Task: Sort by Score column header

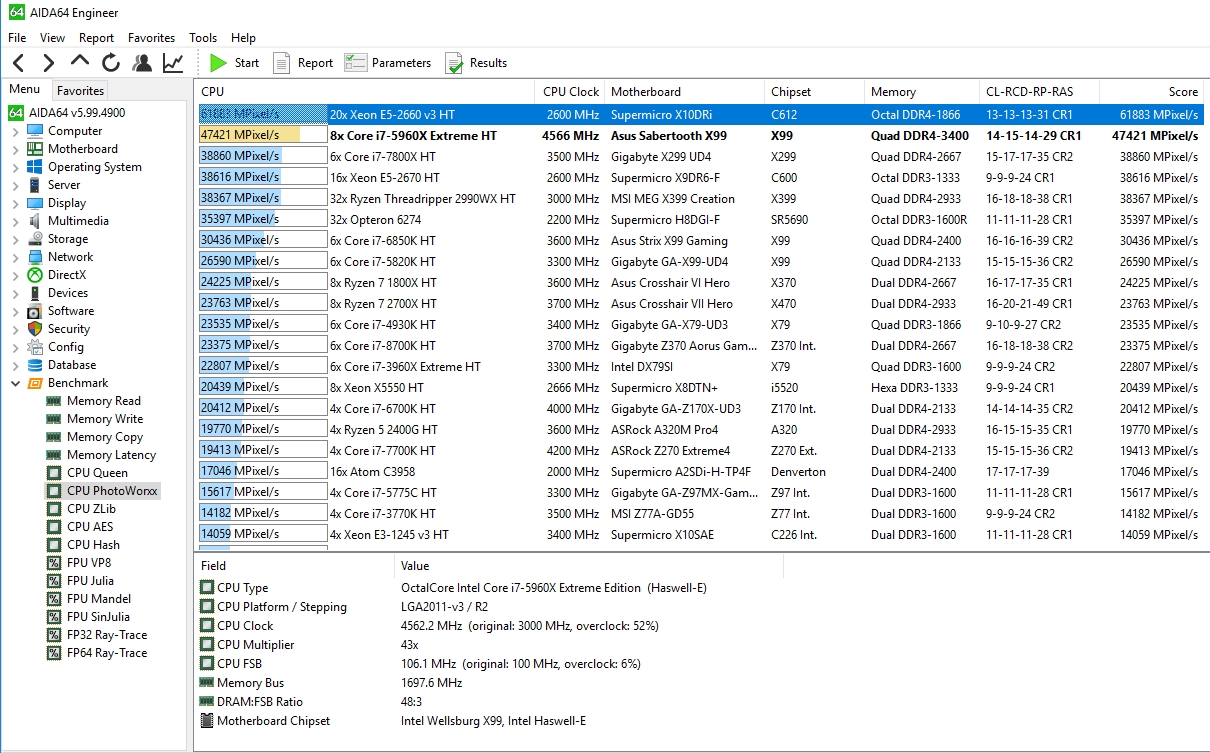Action: [x=1154, y=91]
